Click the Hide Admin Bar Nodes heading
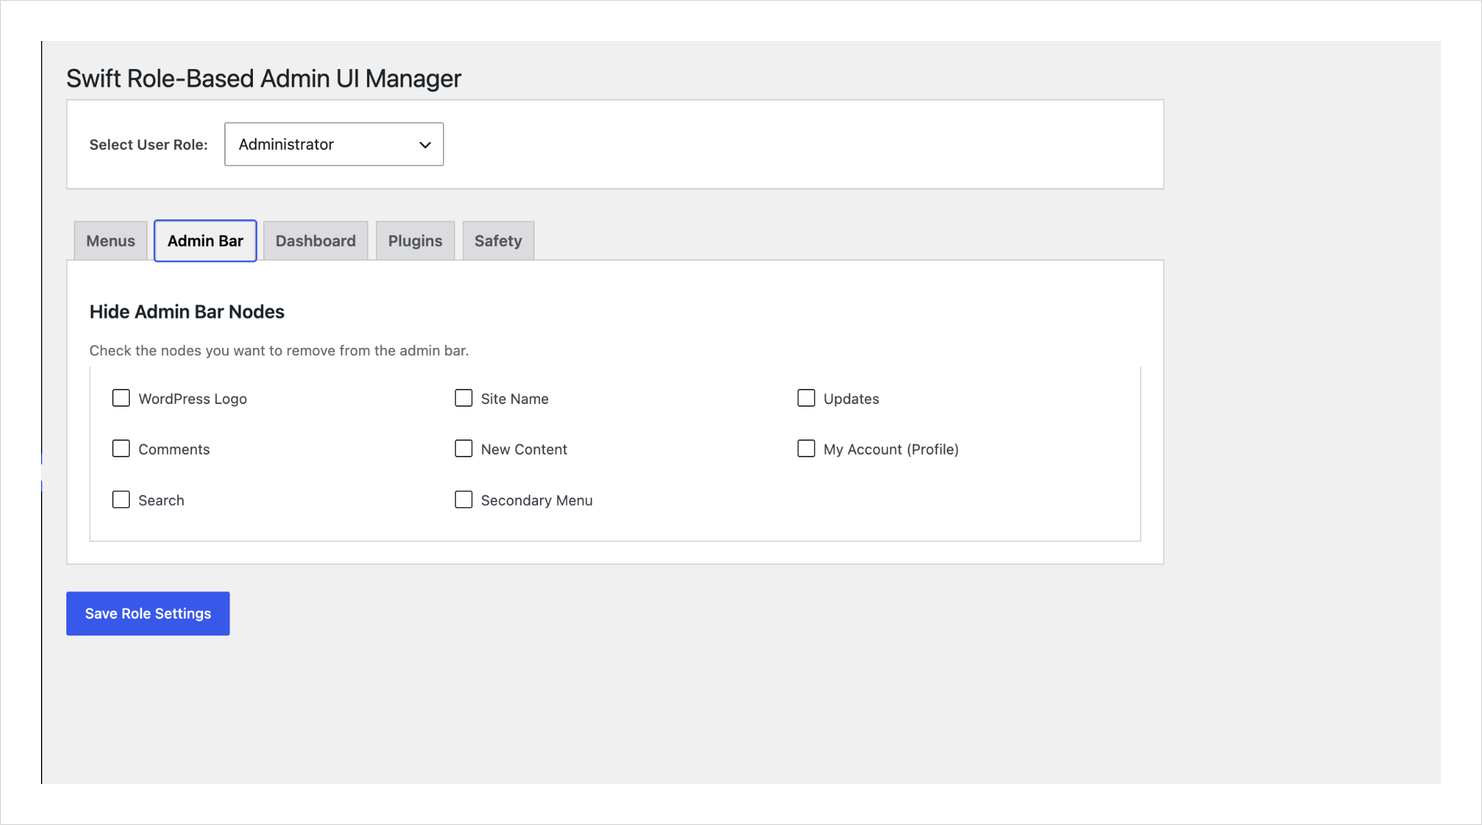Viewport: 1482px width, 825px height. pyautogui.click(x=186, y=311)
